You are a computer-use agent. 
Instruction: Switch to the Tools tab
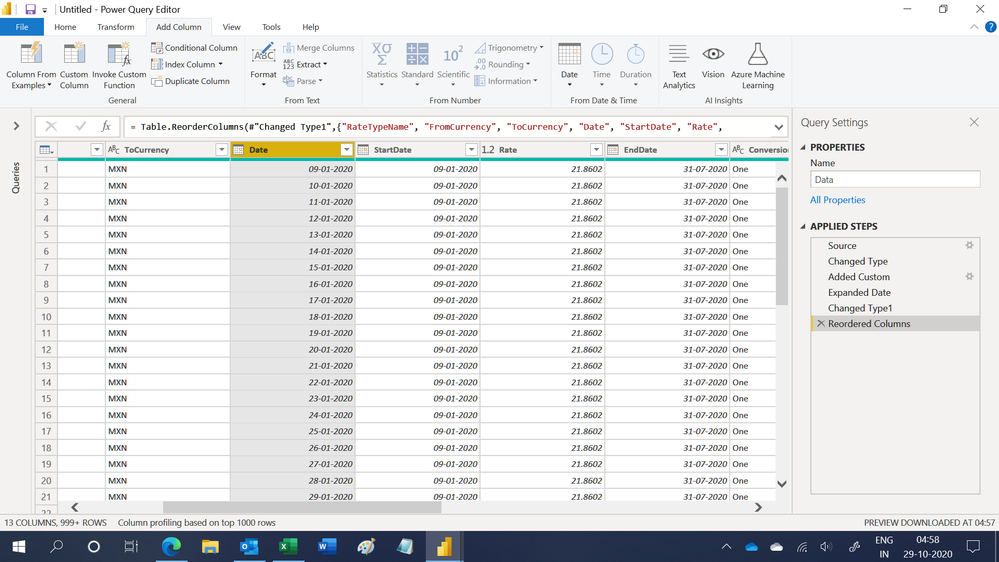click(271, 27)
